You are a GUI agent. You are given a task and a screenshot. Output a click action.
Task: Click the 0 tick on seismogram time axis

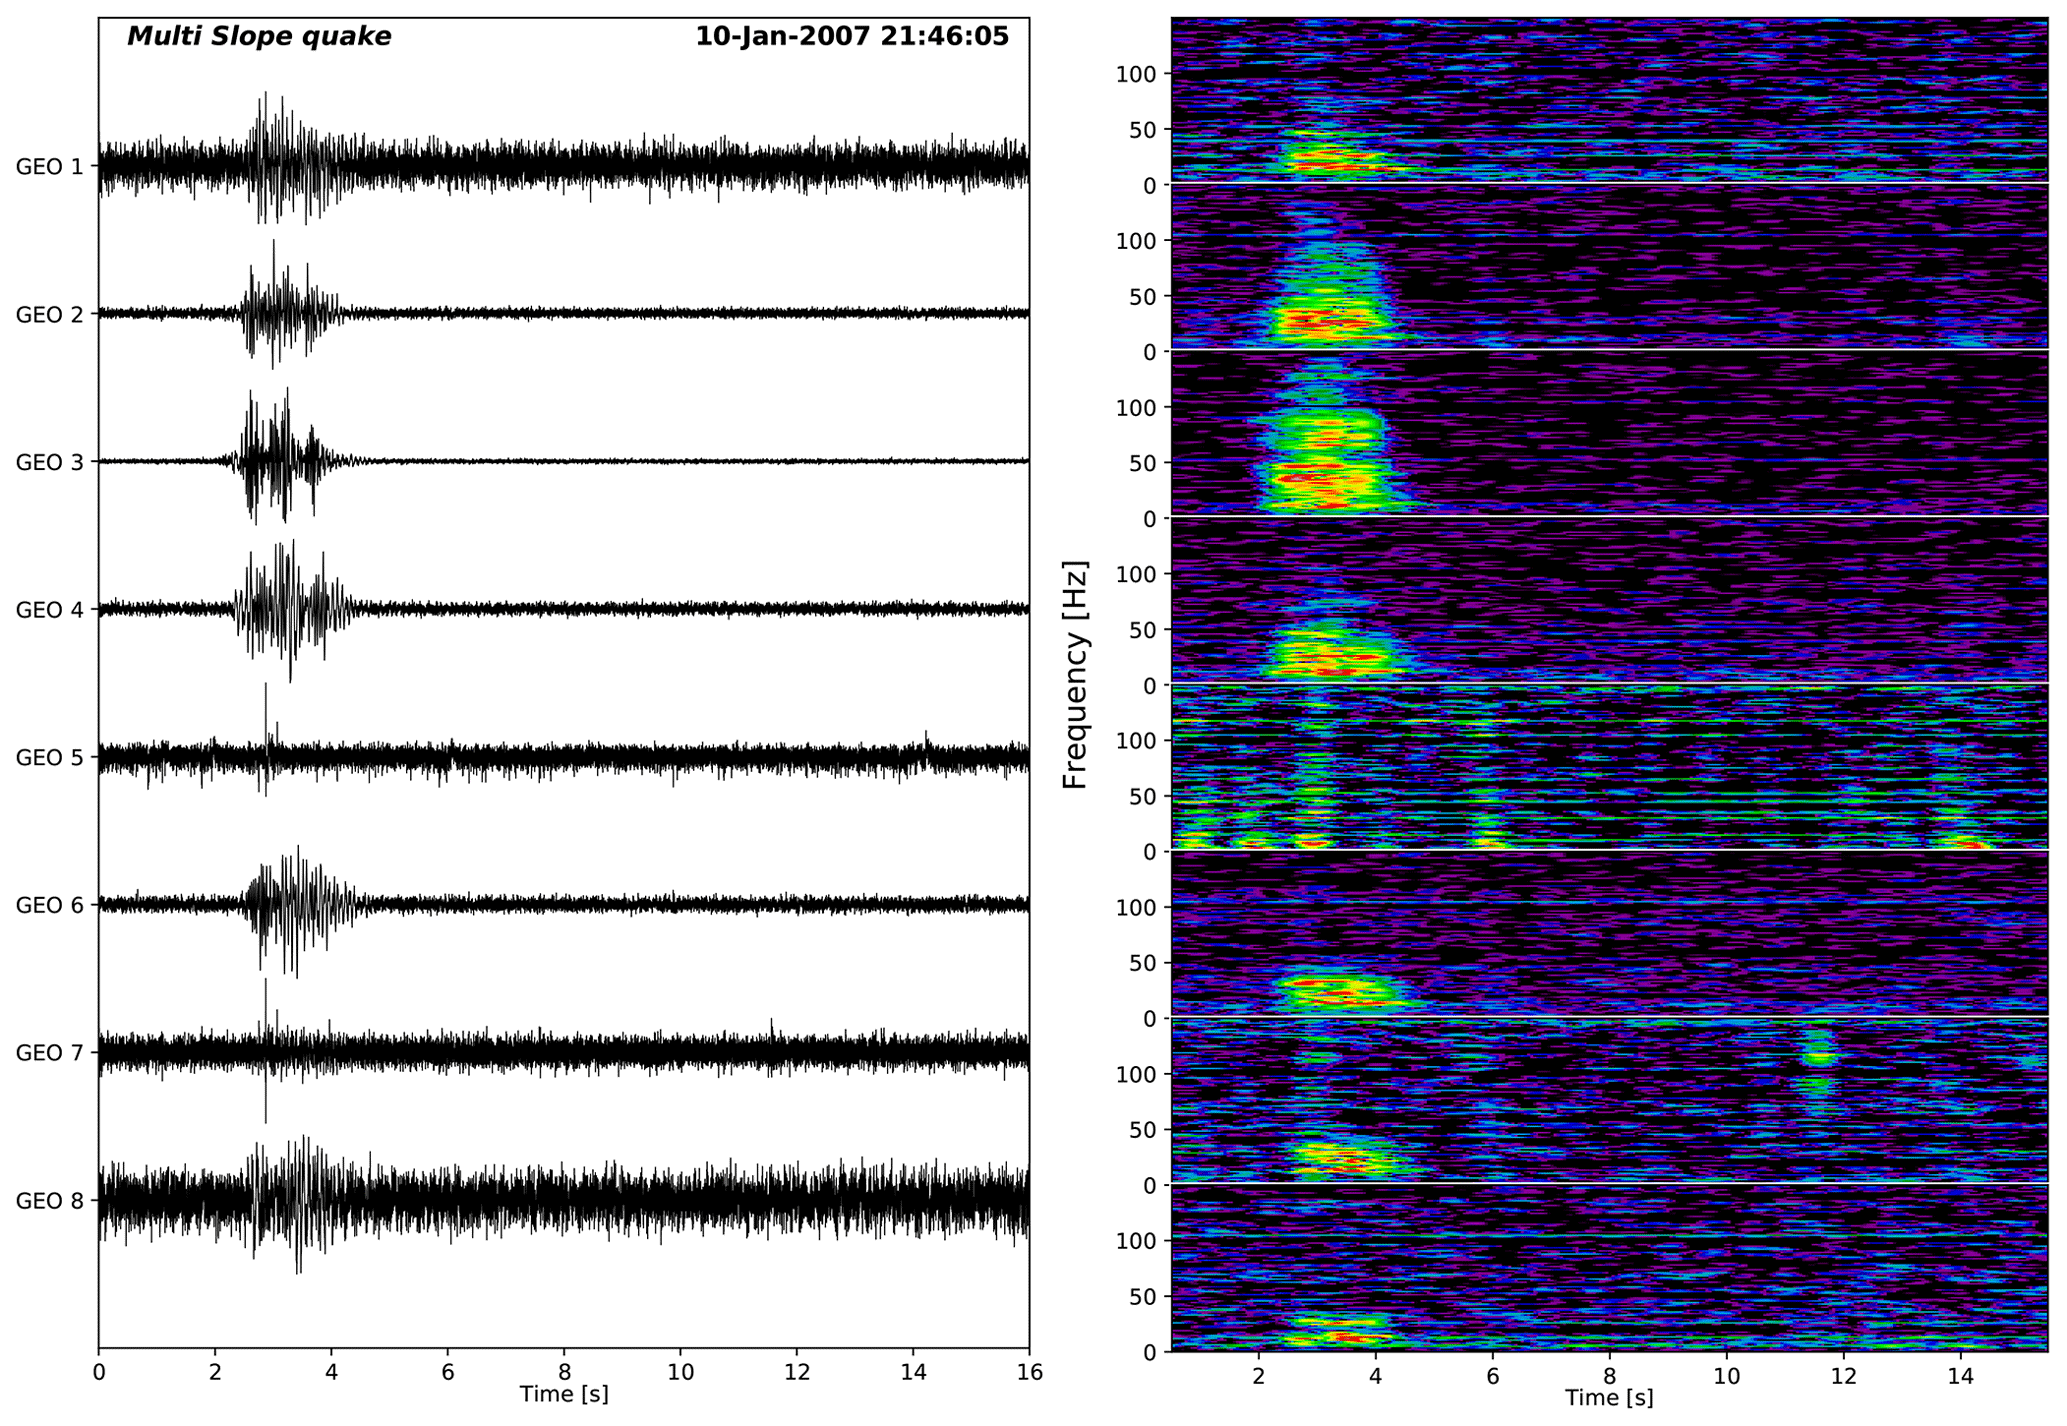coord(98,1372)
